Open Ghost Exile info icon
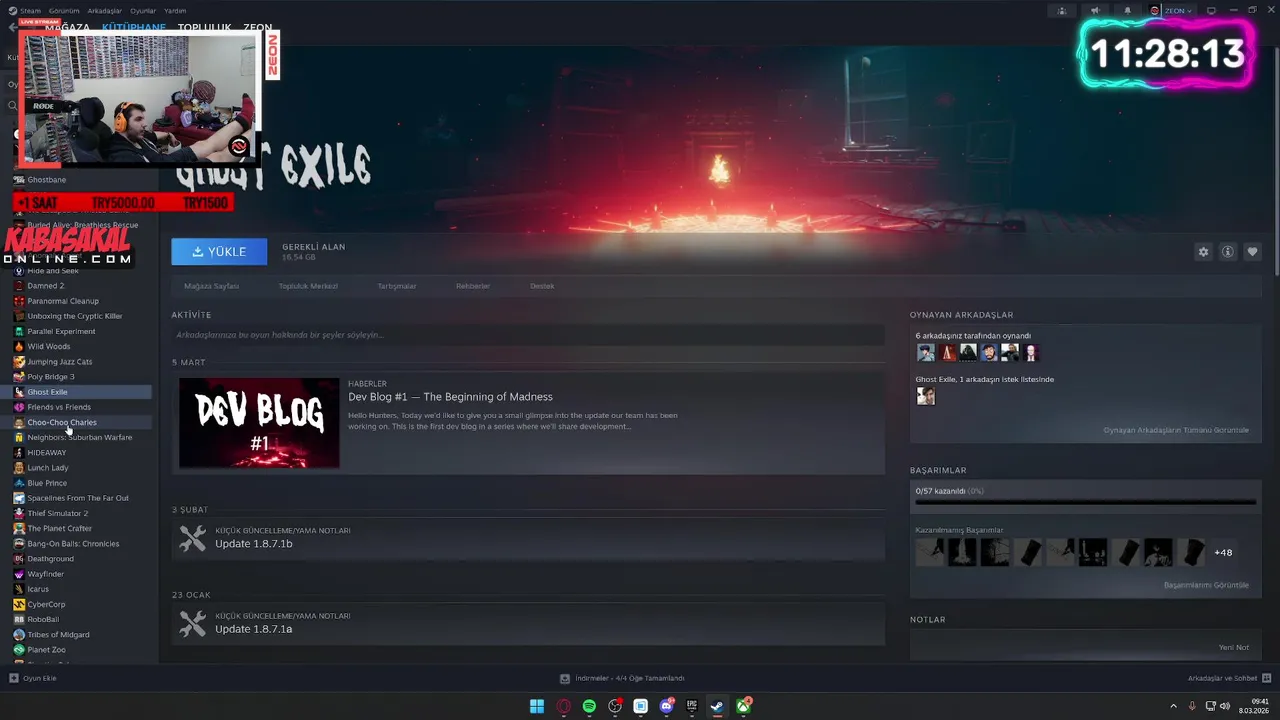Image resolution: width=1280 pixels, height=720 pixels. click(x=1228, y=252)
